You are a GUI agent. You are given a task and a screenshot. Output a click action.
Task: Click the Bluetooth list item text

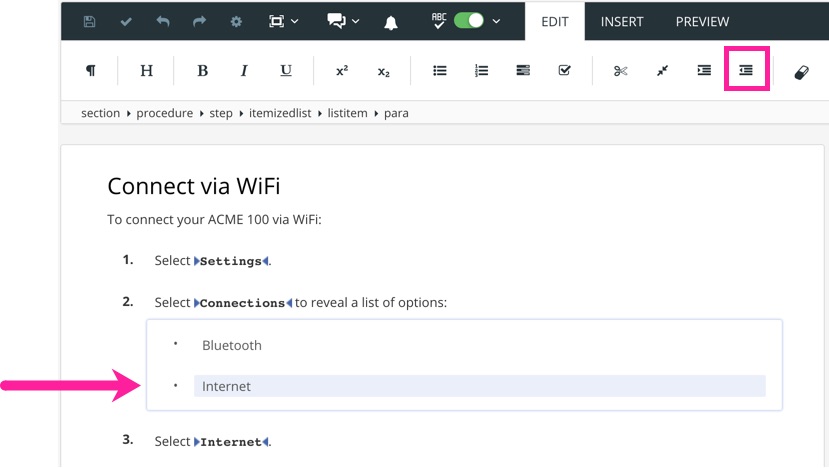232,345
